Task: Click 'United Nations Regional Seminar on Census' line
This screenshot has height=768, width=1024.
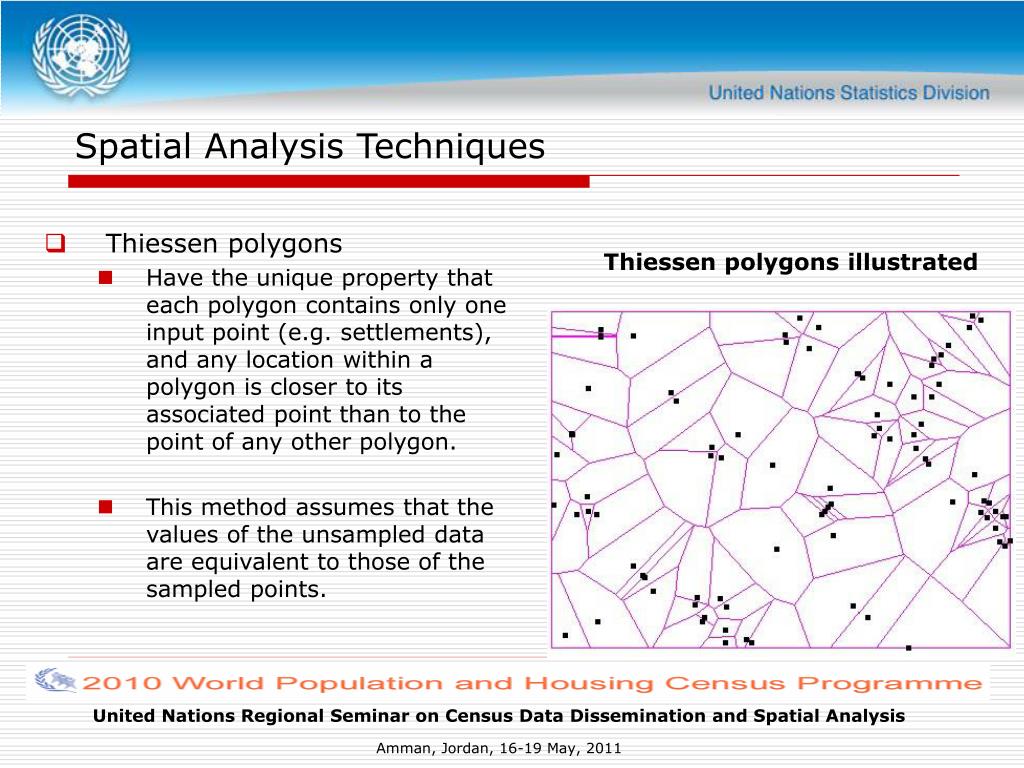Action: 499,716
